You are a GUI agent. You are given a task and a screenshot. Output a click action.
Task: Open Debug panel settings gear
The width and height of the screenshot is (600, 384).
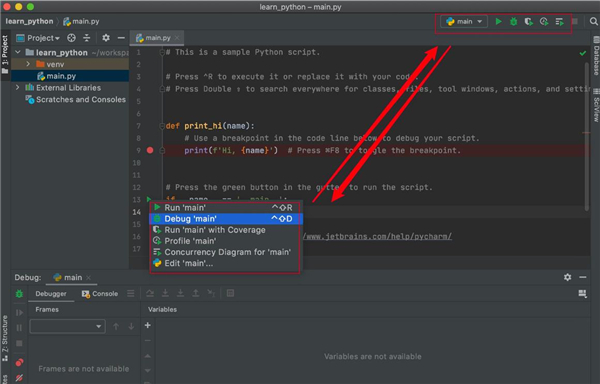[567, 277]
